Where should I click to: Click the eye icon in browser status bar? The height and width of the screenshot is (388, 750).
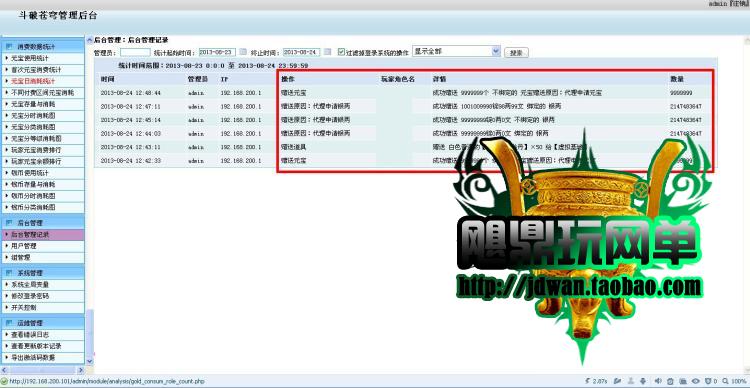tap(696, 381)
